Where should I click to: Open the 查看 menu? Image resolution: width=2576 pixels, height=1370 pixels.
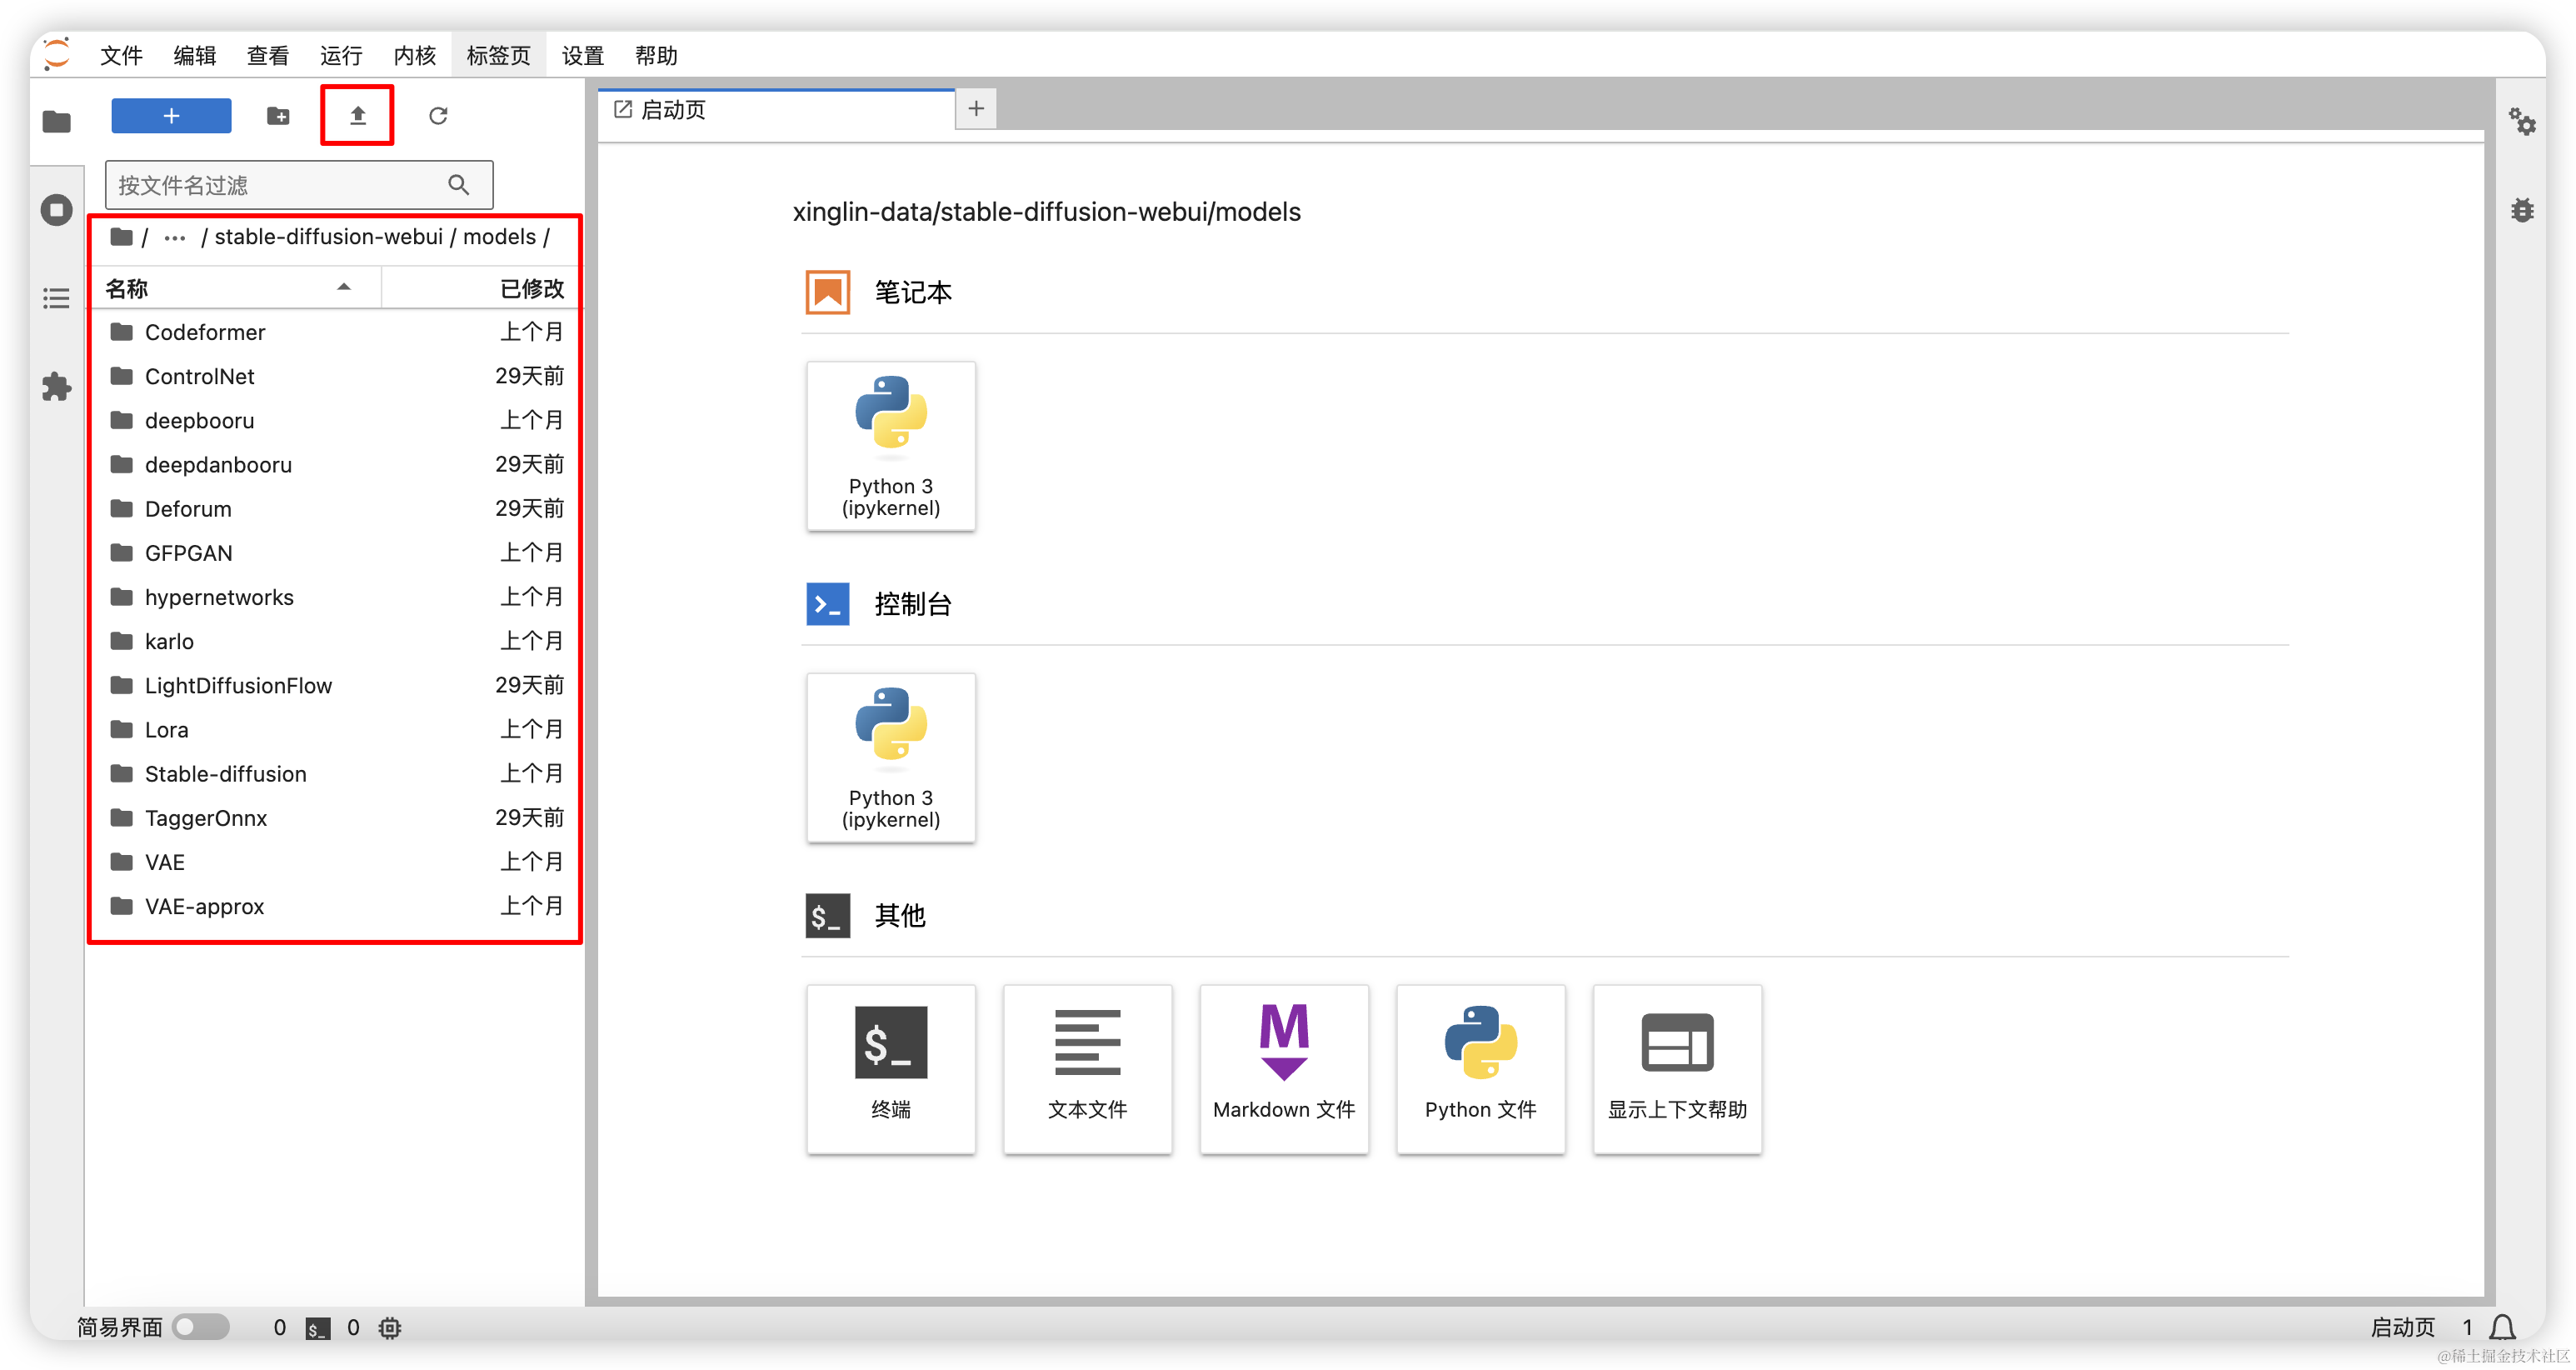pos(268,55)
